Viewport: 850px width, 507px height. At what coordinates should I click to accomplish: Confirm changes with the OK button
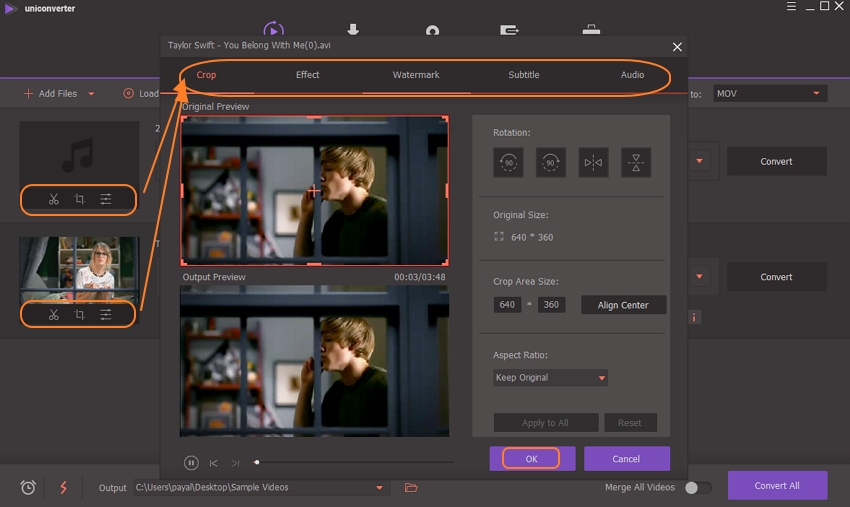point(531,458)
